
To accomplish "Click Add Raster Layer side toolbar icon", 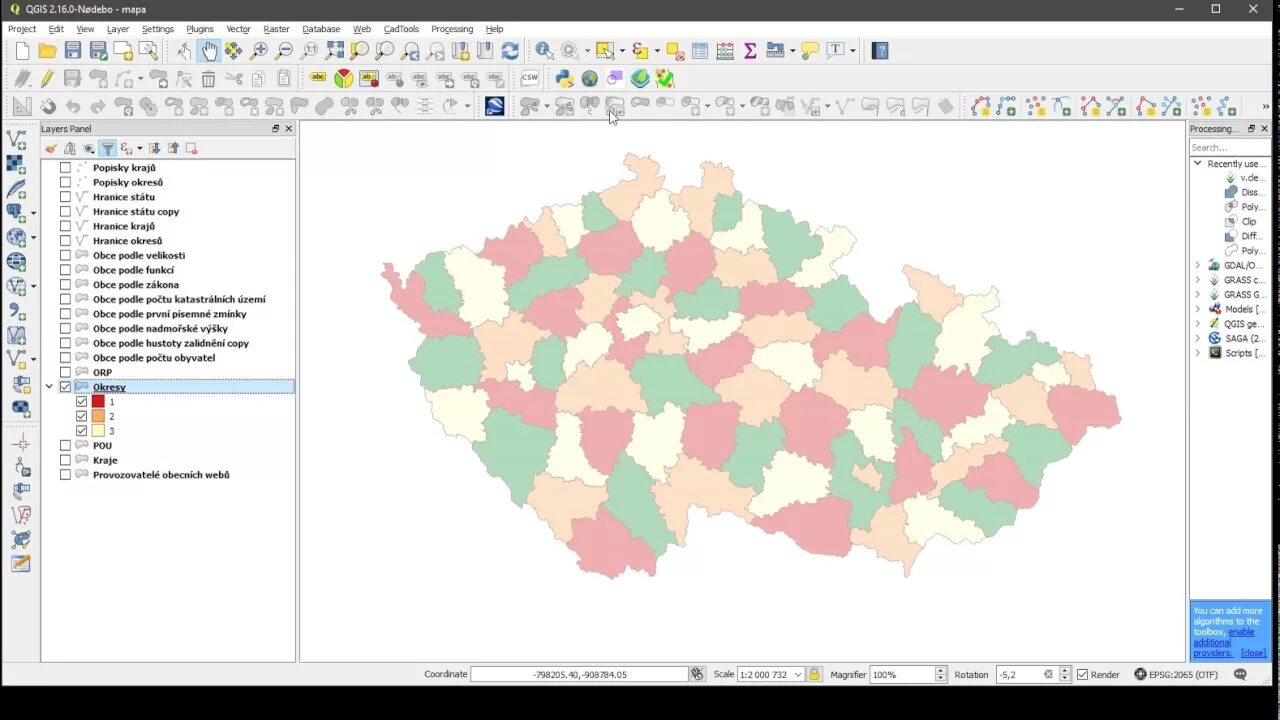I will [16, 165].
